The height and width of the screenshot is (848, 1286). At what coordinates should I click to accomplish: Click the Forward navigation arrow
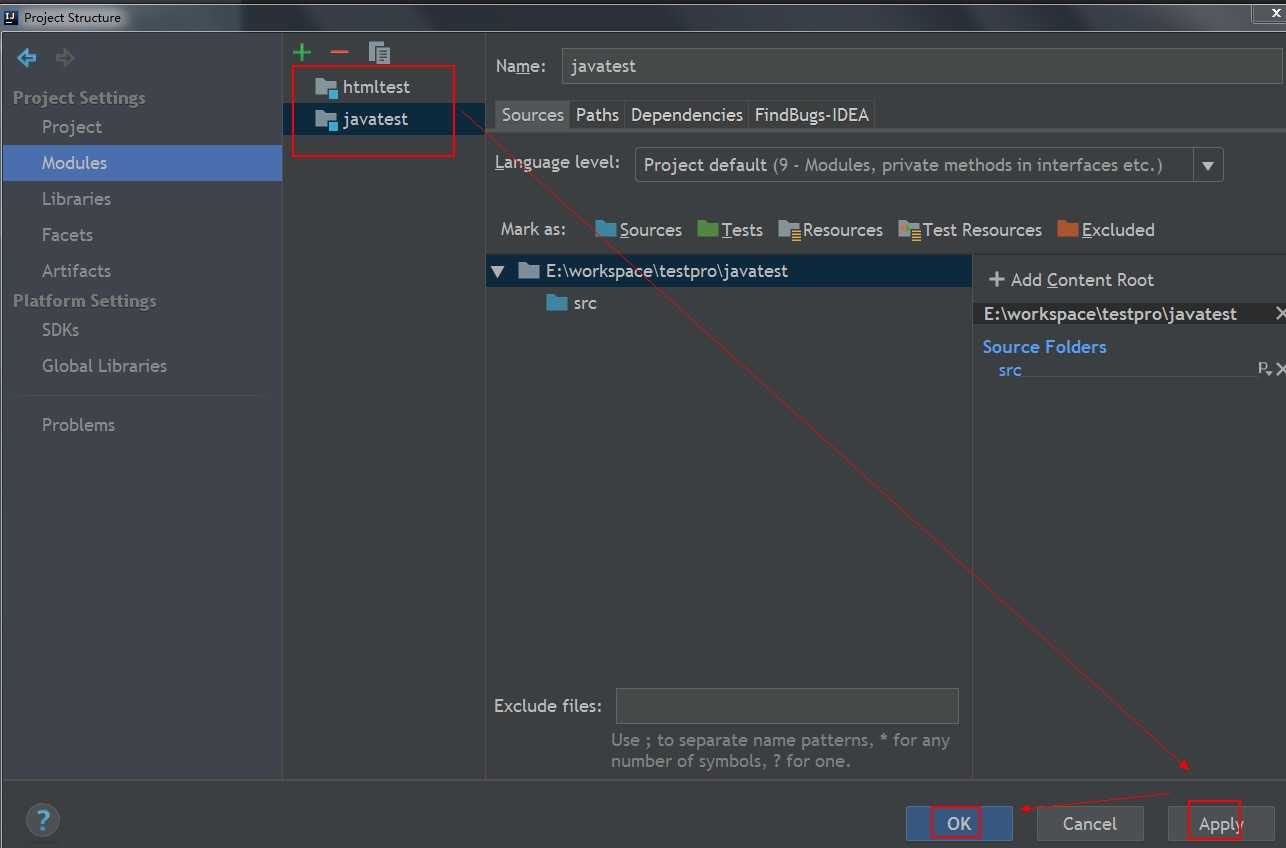65,58
